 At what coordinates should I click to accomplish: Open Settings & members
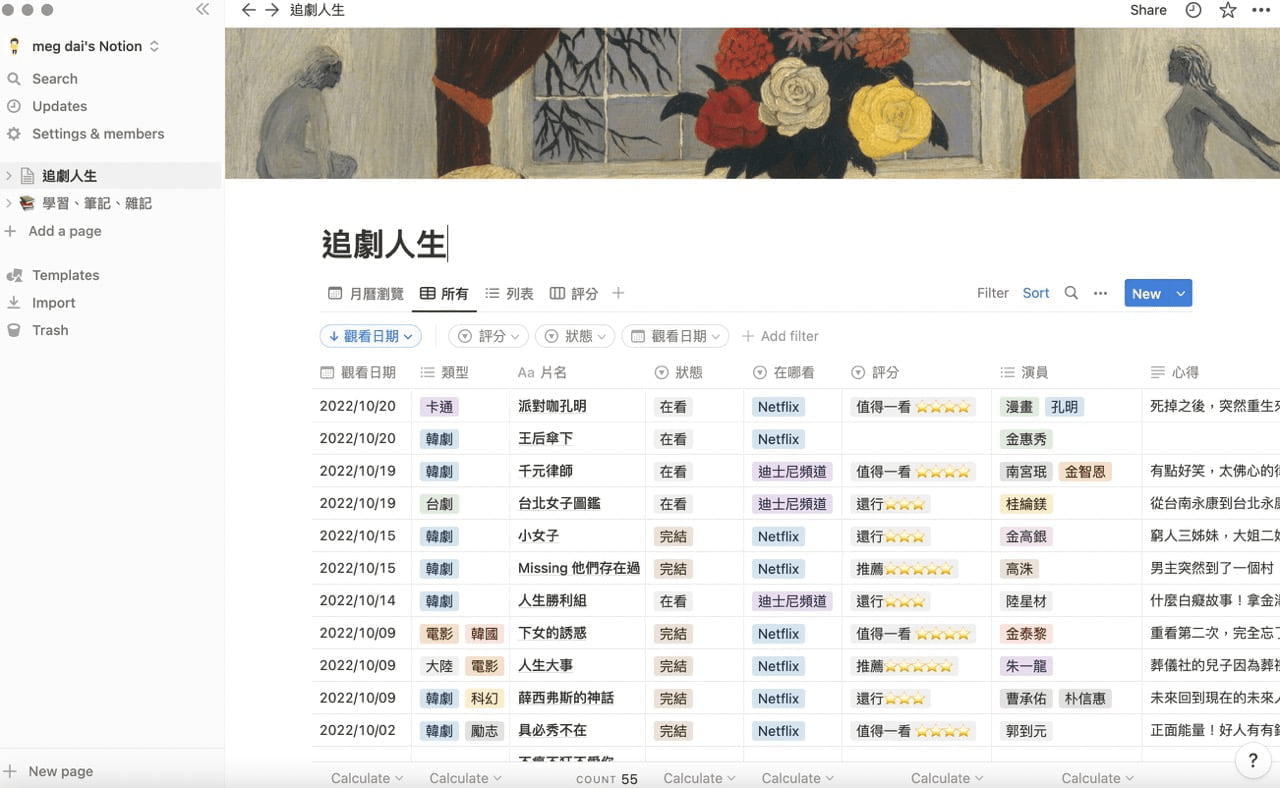point(98,134)
